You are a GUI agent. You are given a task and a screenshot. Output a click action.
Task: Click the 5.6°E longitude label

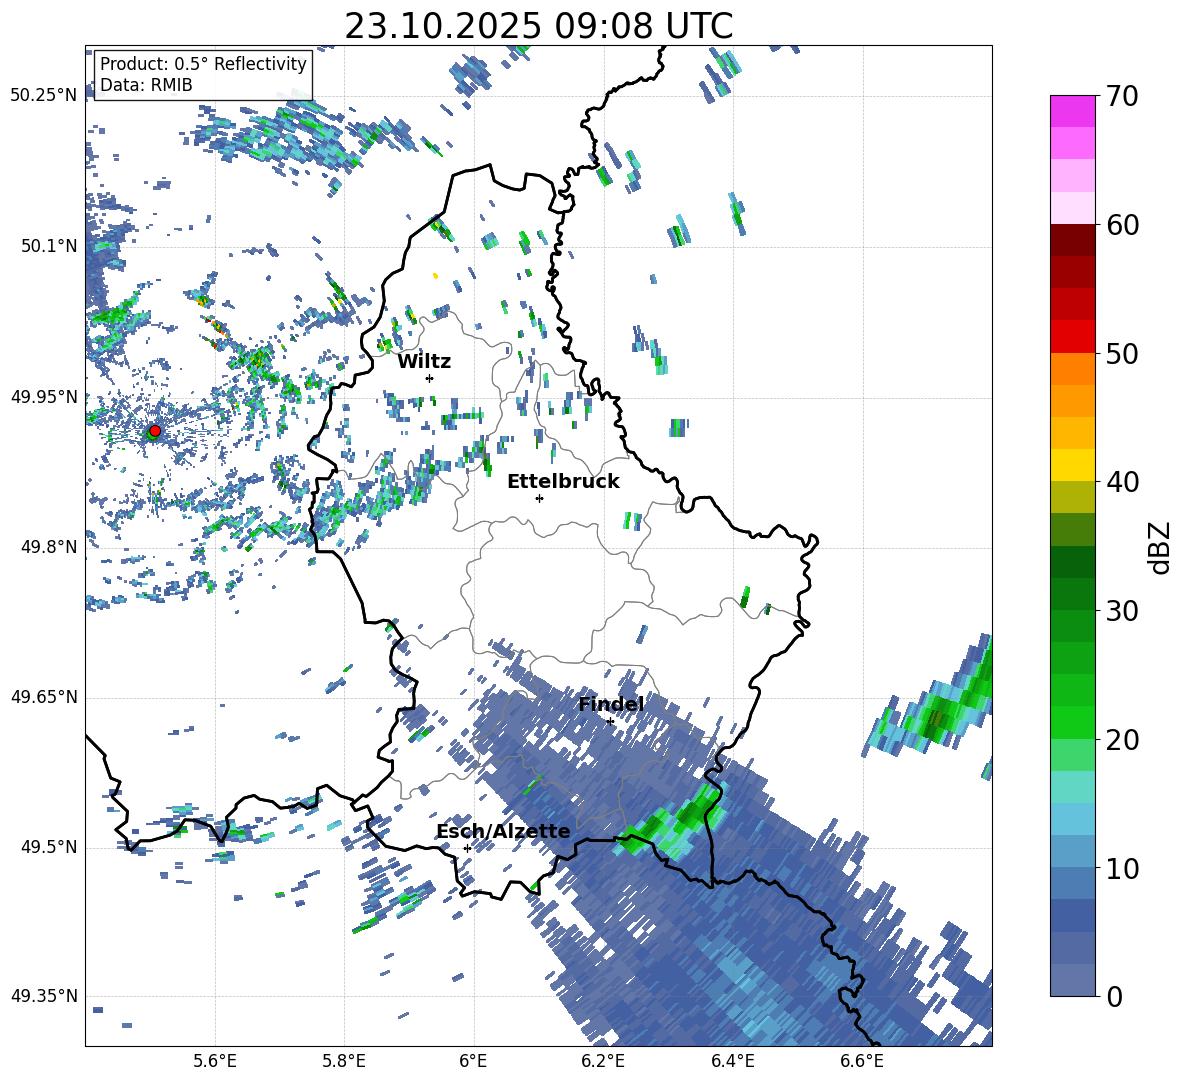click(x=214, y=1061)
